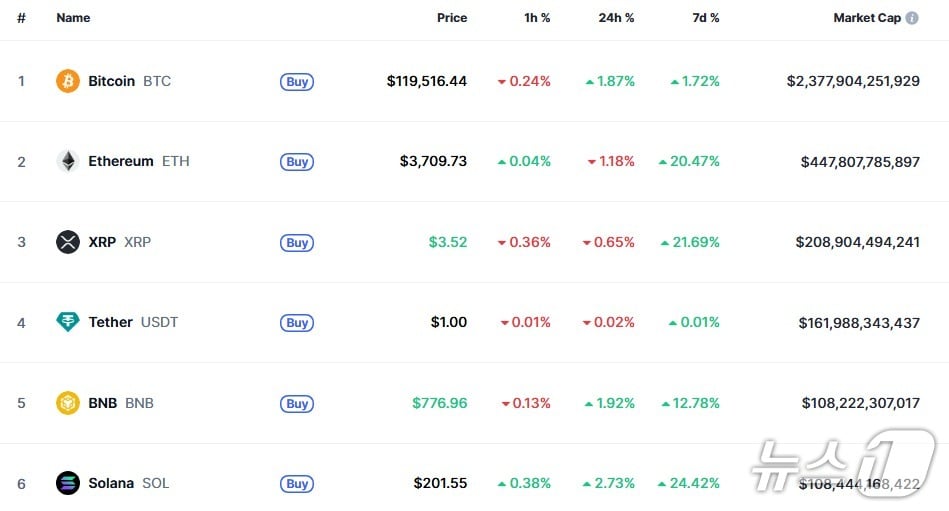This screenshot has height=511, width=949.
Task: Sort by the Price column header
Action: tap(452, 18)
